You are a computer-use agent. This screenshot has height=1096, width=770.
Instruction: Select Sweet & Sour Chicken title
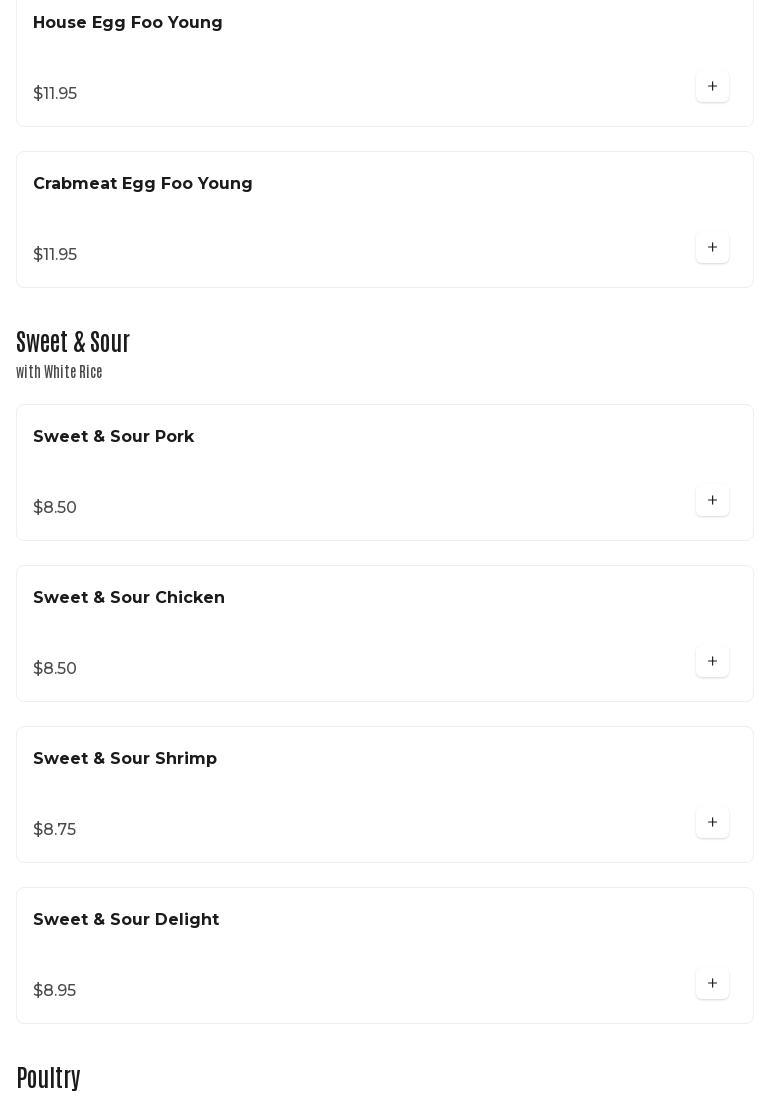(x=129, y=598)
